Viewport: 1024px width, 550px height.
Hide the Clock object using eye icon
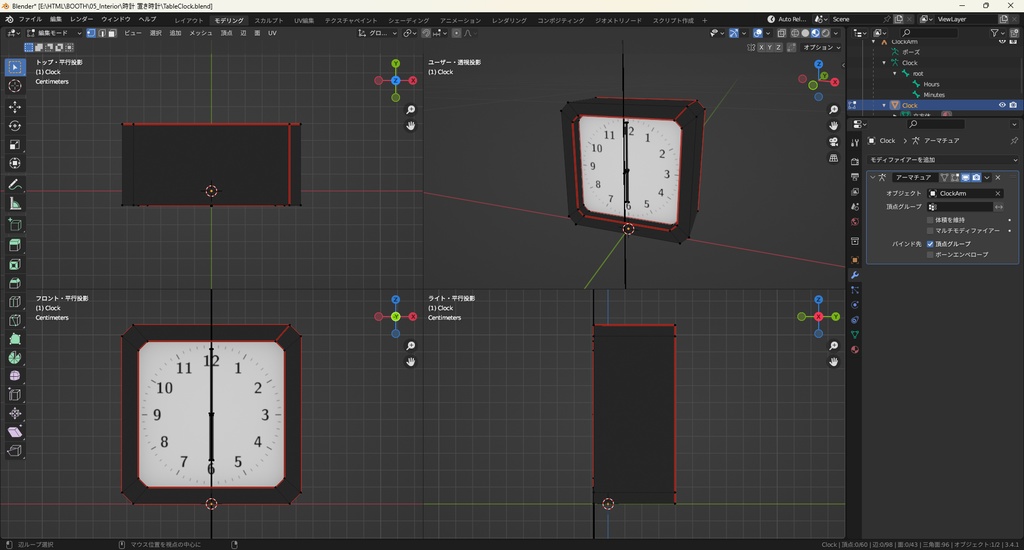(x=1001, y=105)
